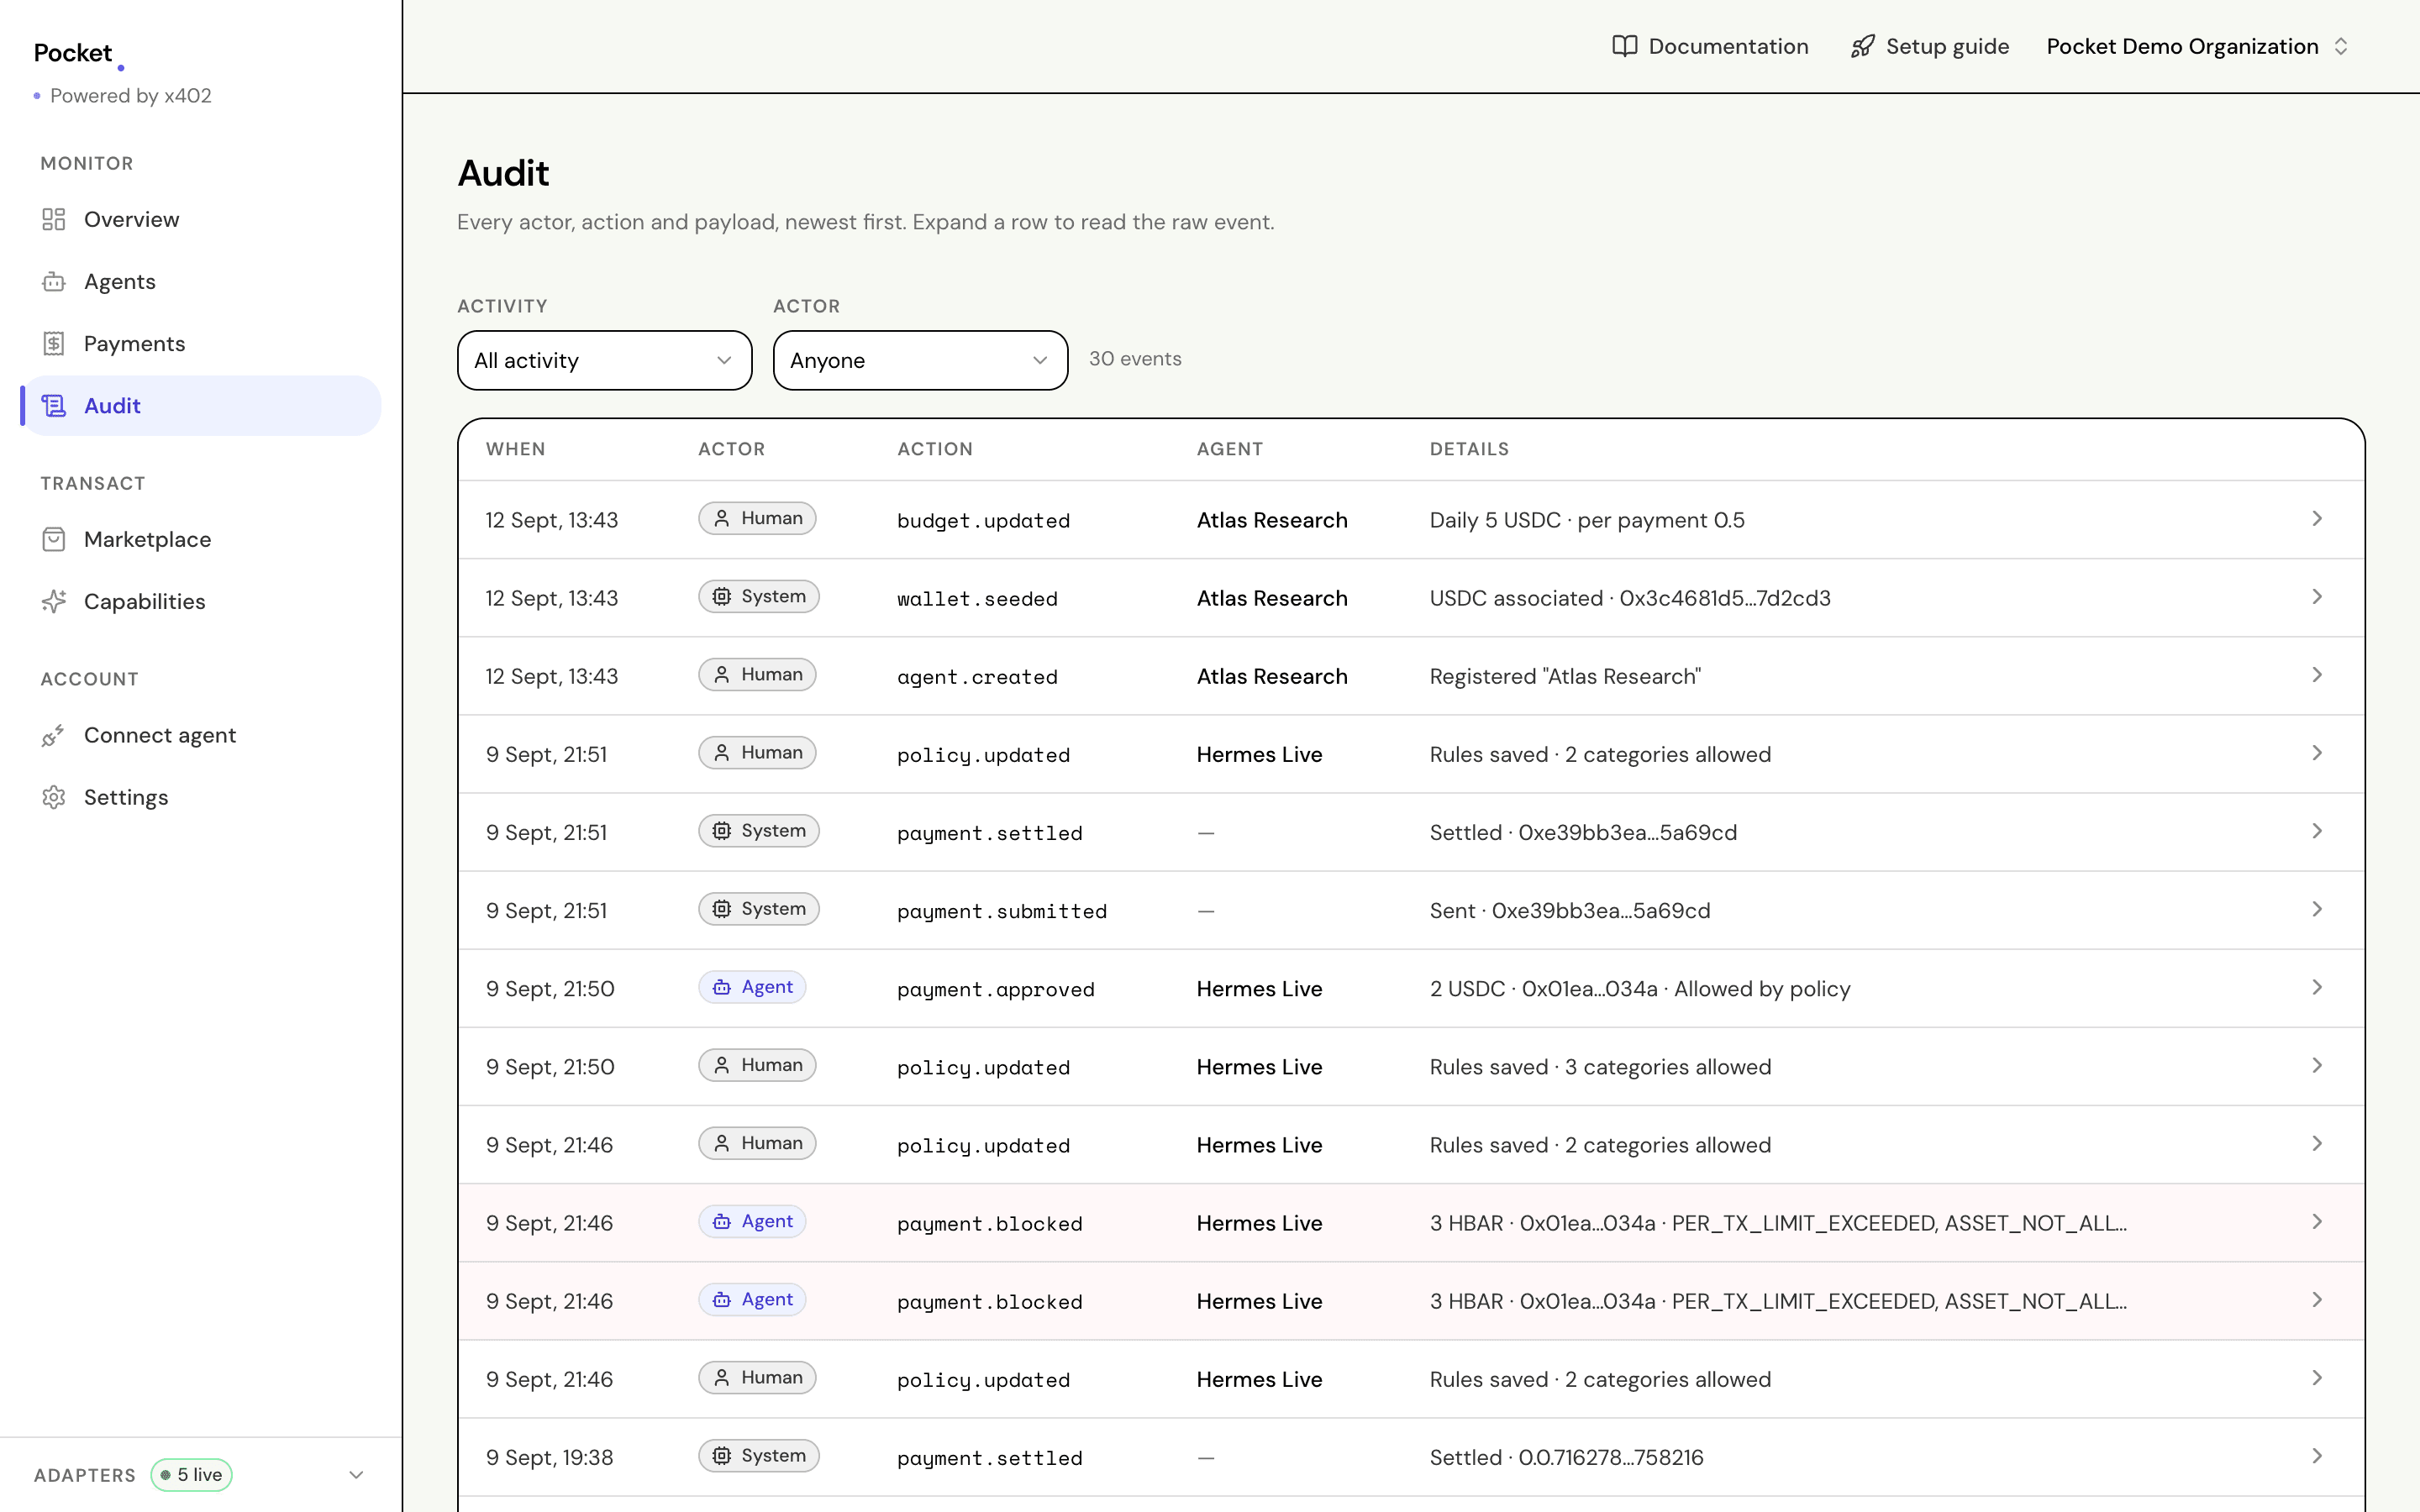Click '2 USDC · 0x01ea…034a · Allowed by policy'
This screenshot has width=2420, height=1512.
pyautogui.click(x=1640, y=989)
